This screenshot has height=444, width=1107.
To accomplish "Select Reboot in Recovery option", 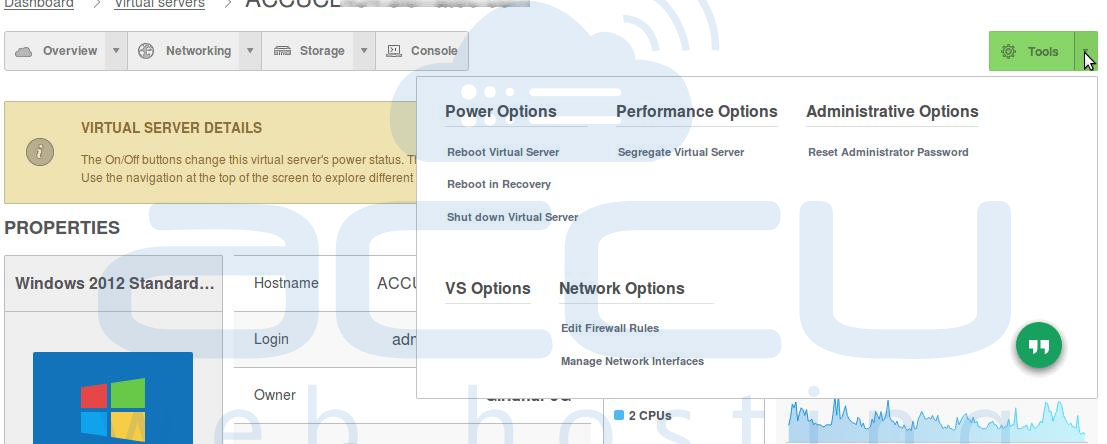I will pyautogui.click(x=498, y=184).
